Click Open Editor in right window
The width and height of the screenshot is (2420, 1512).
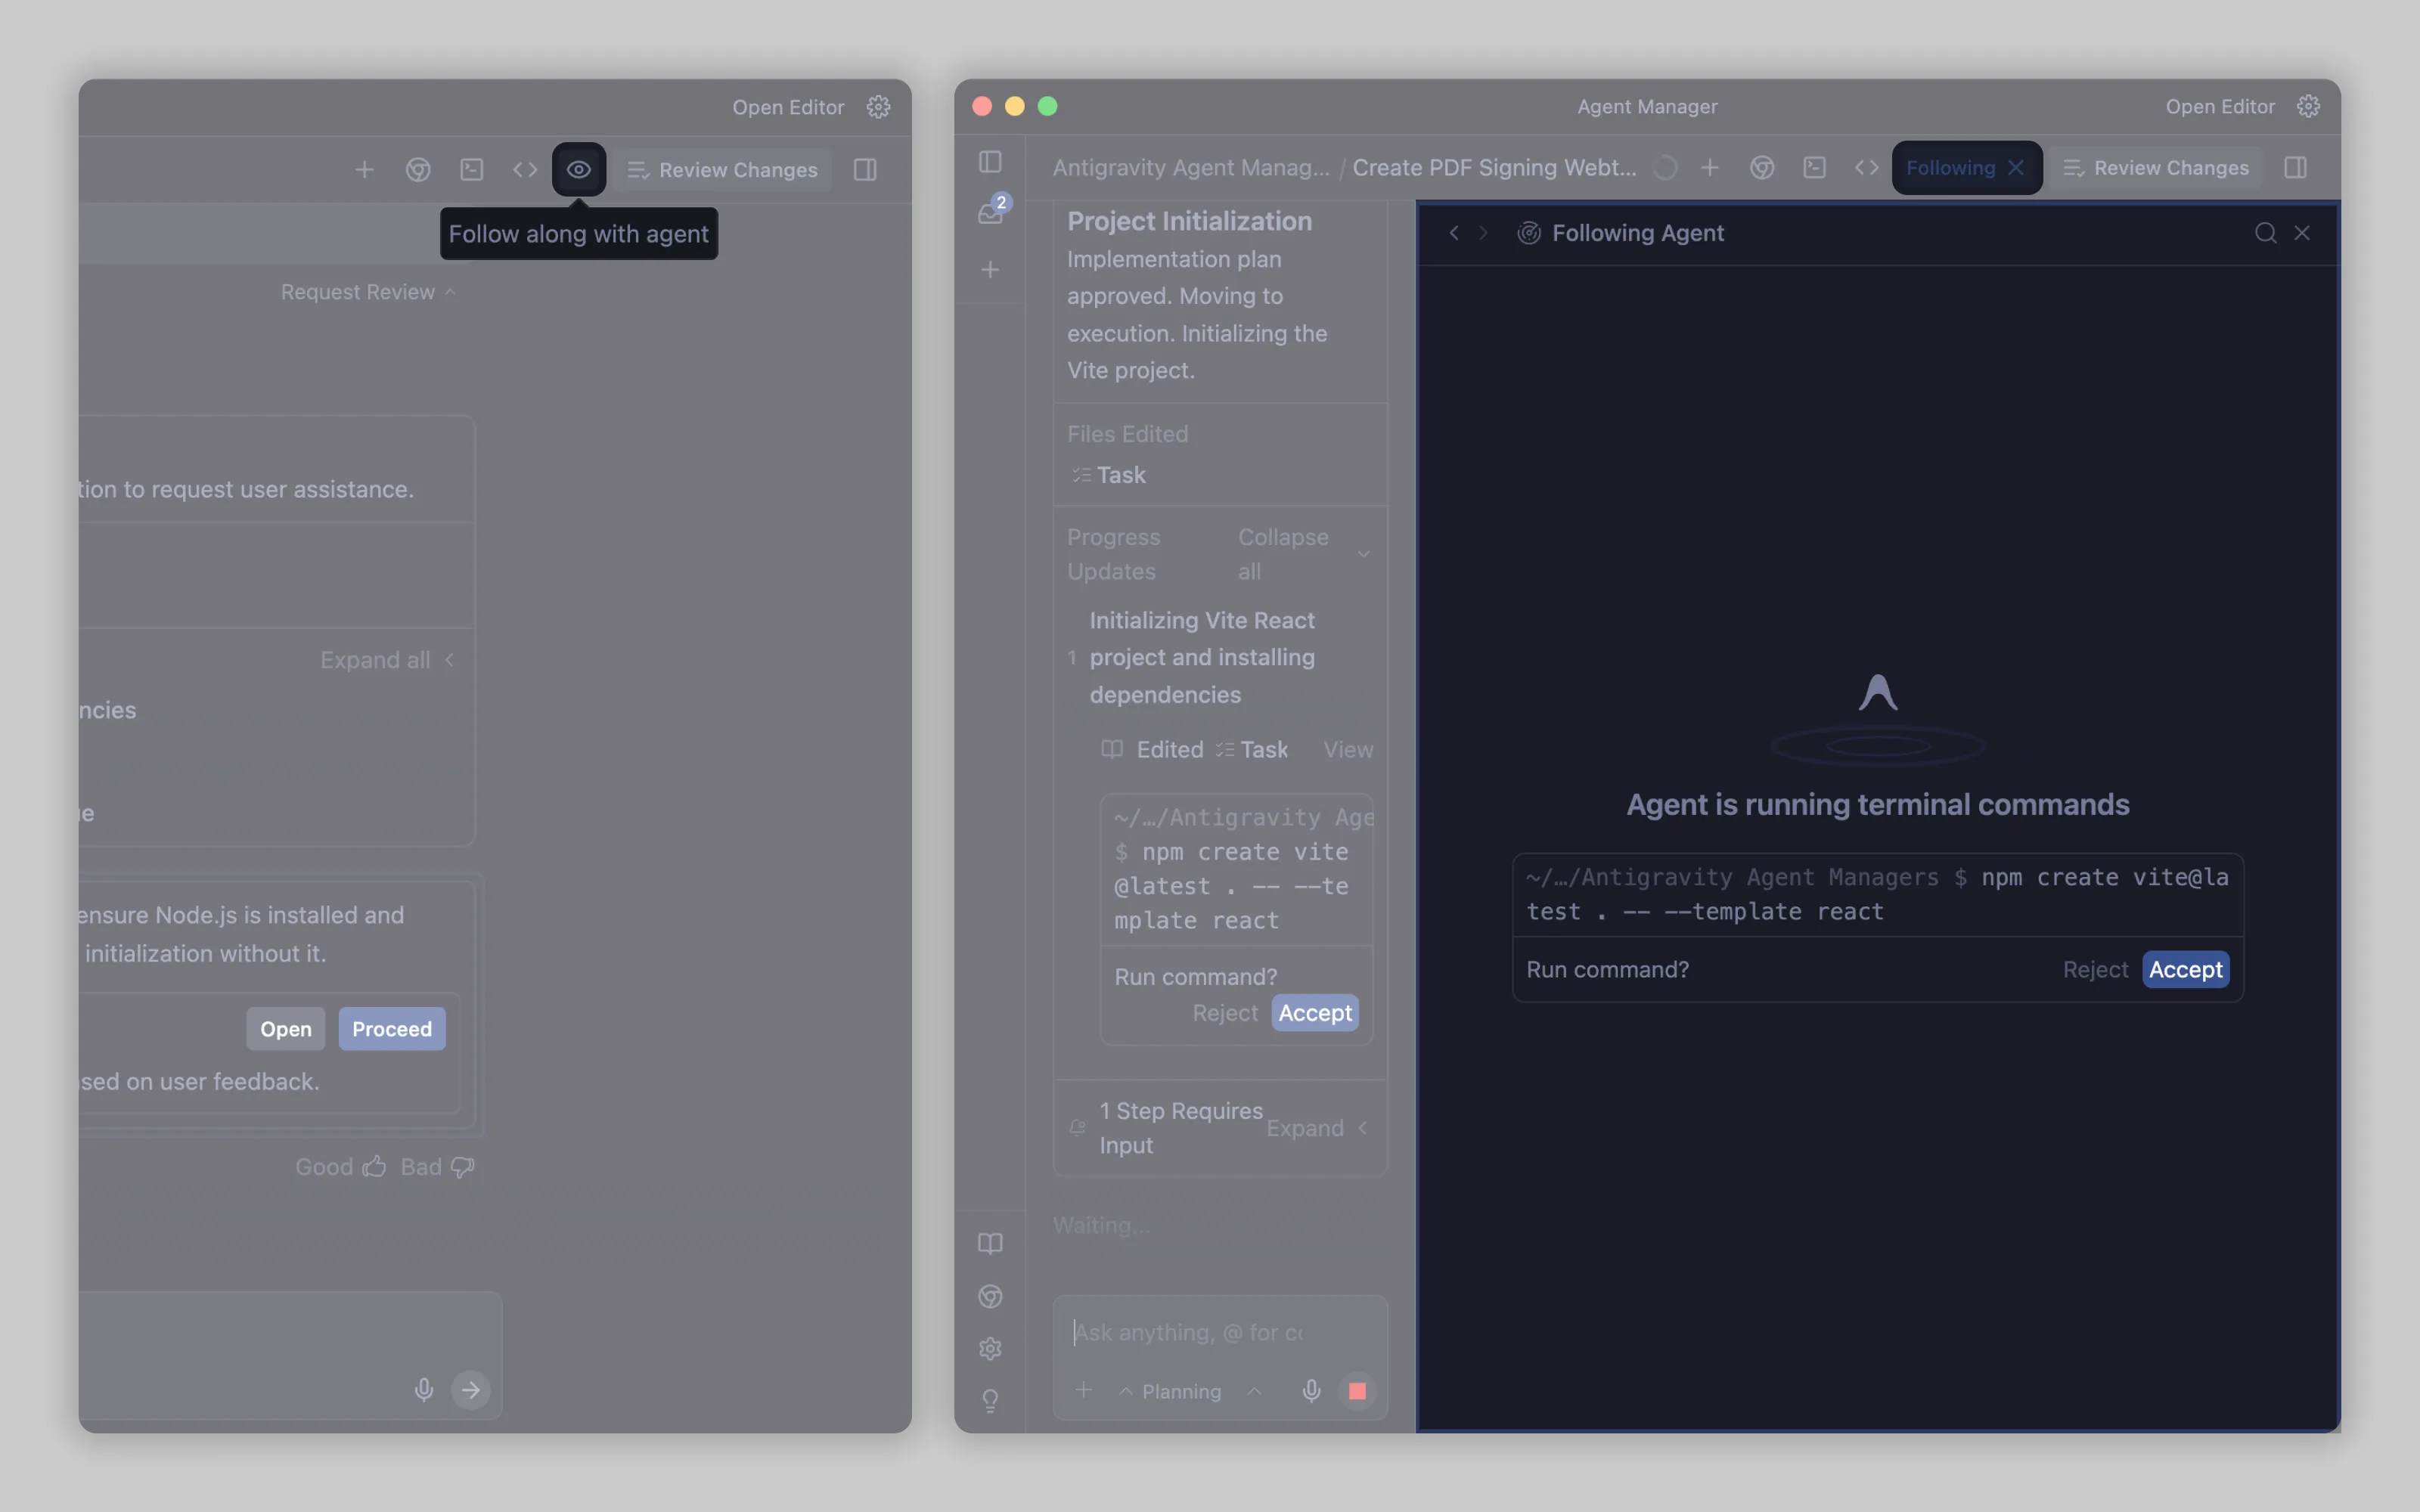[x=2219, y=107]
